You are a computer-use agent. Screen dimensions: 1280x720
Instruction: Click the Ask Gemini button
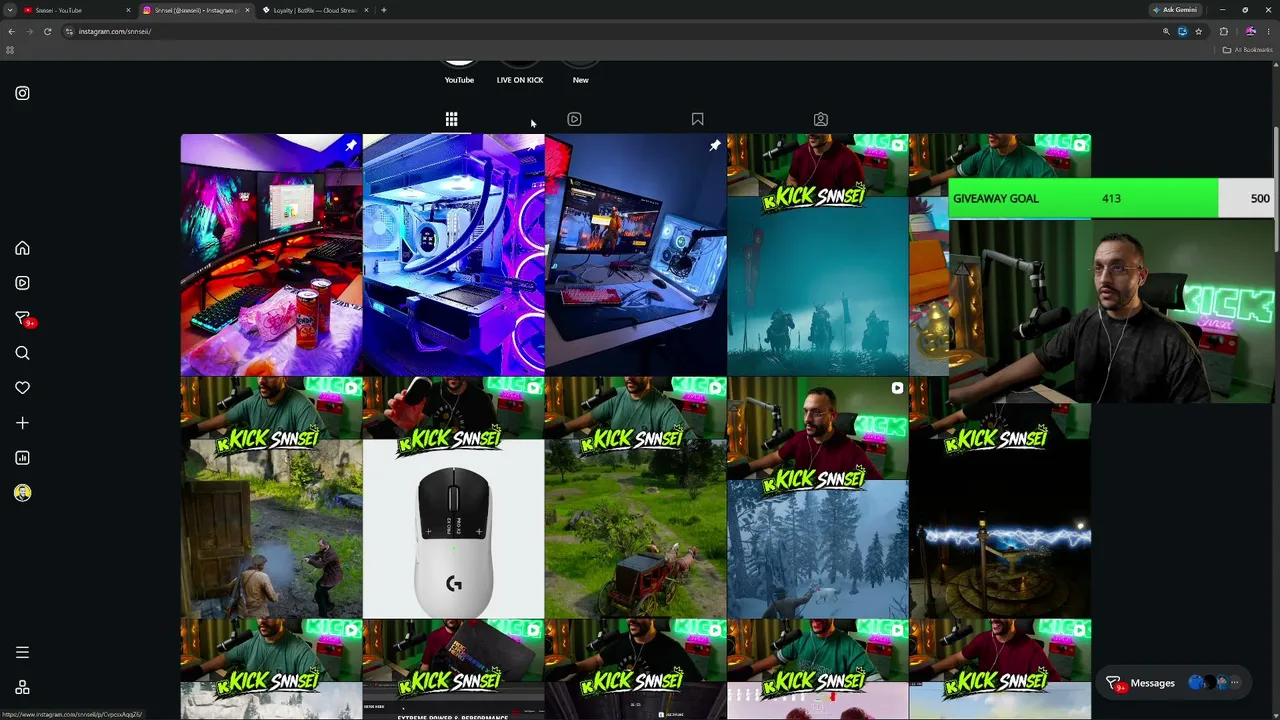pos(1175,10)
